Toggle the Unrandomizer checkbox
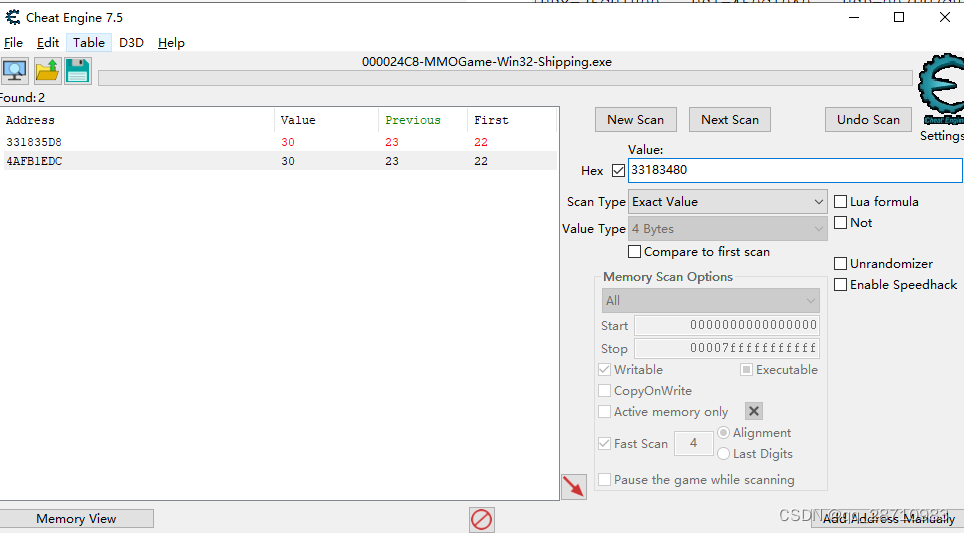Screen dimensions: 964x533 click(x=840, y=264)
